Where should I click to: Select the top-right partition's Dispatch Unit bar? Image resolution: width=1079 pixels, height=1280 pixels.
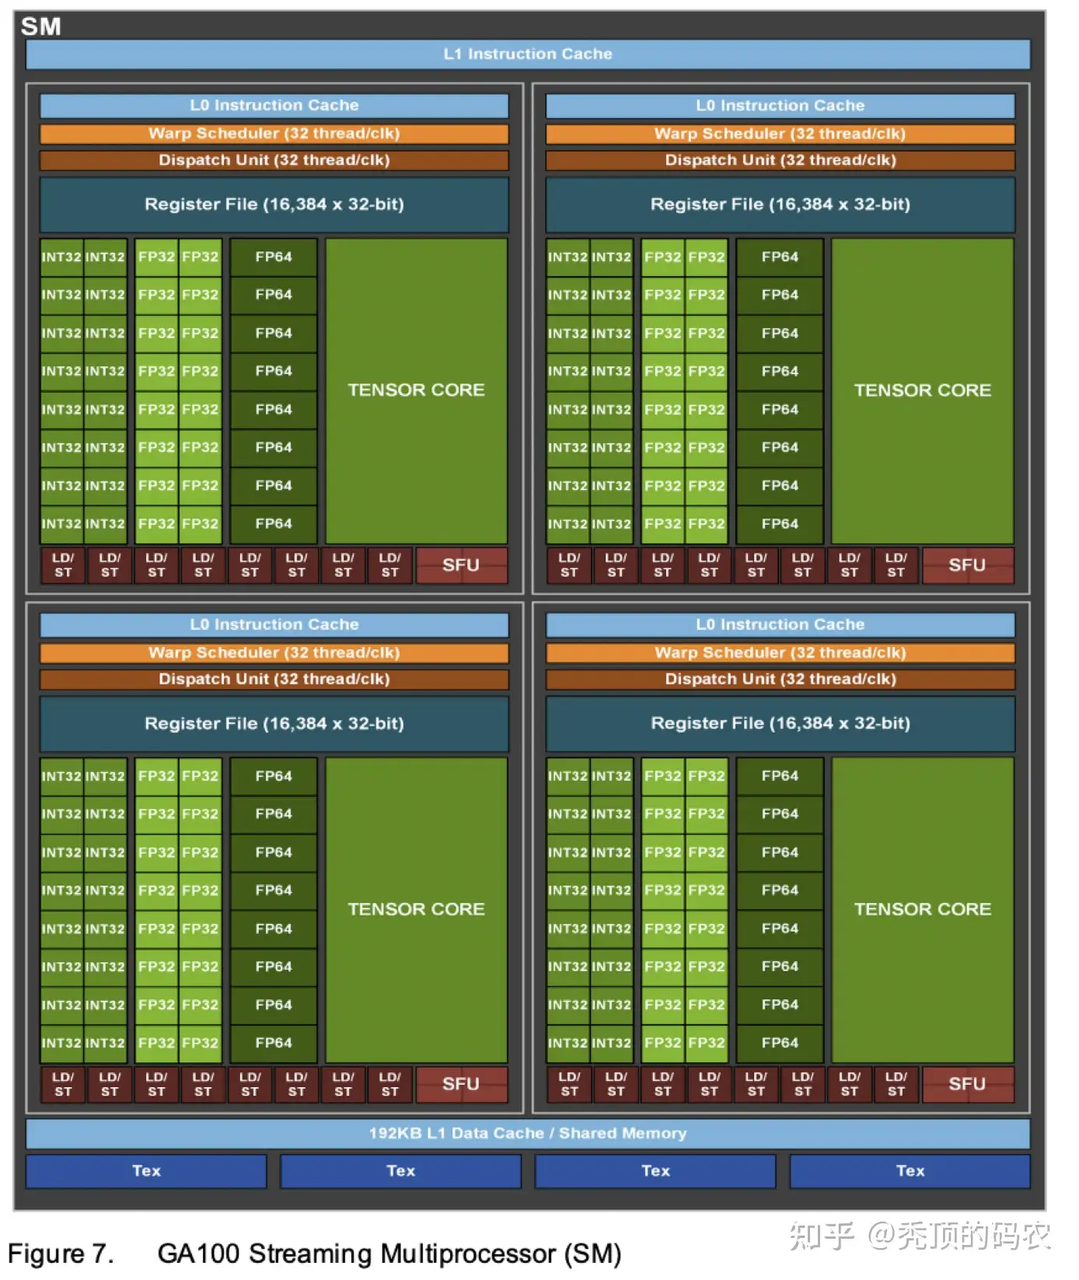pos(780,160)
